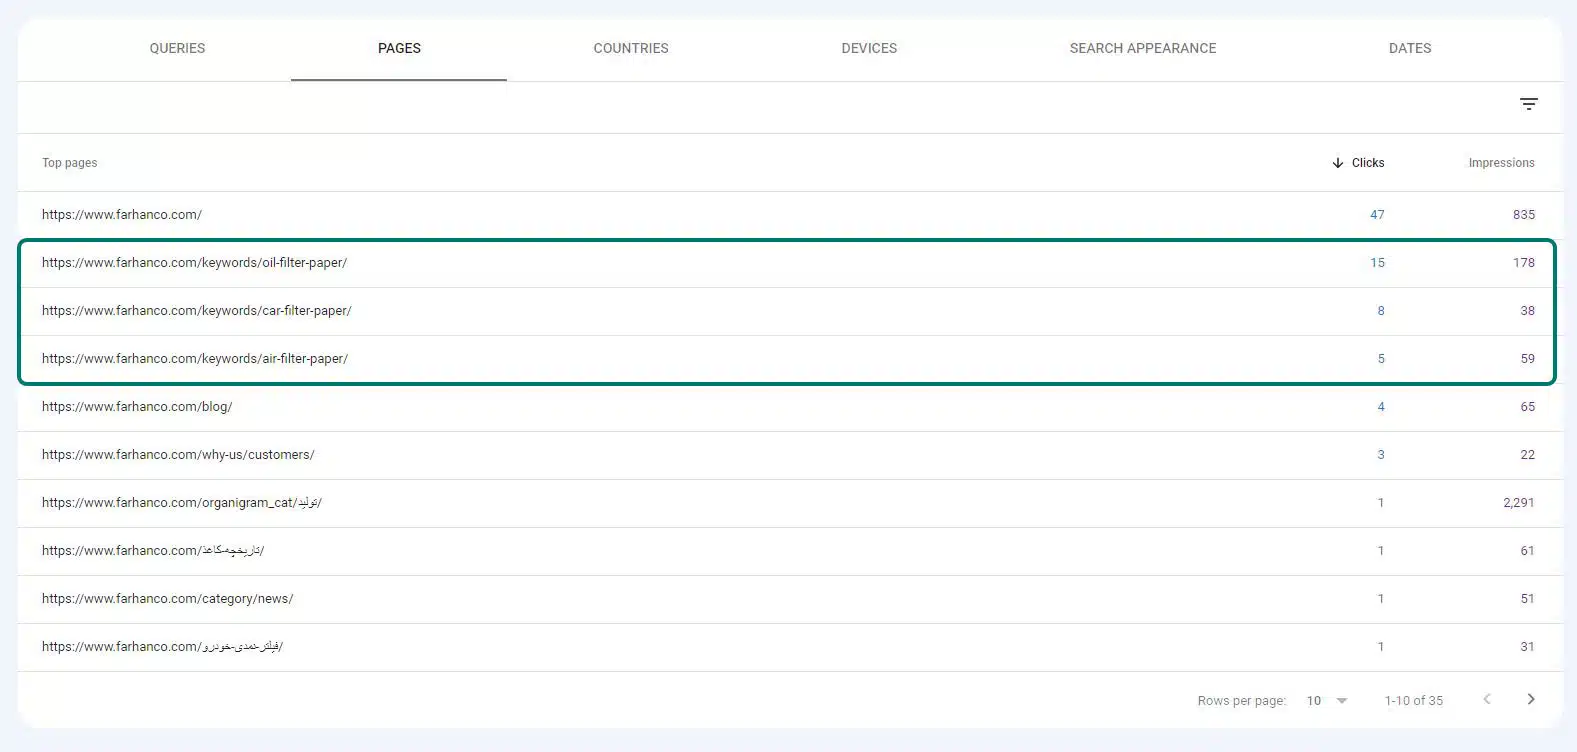
Task: Go to next page of results
Action: [x=1530, y=699]
